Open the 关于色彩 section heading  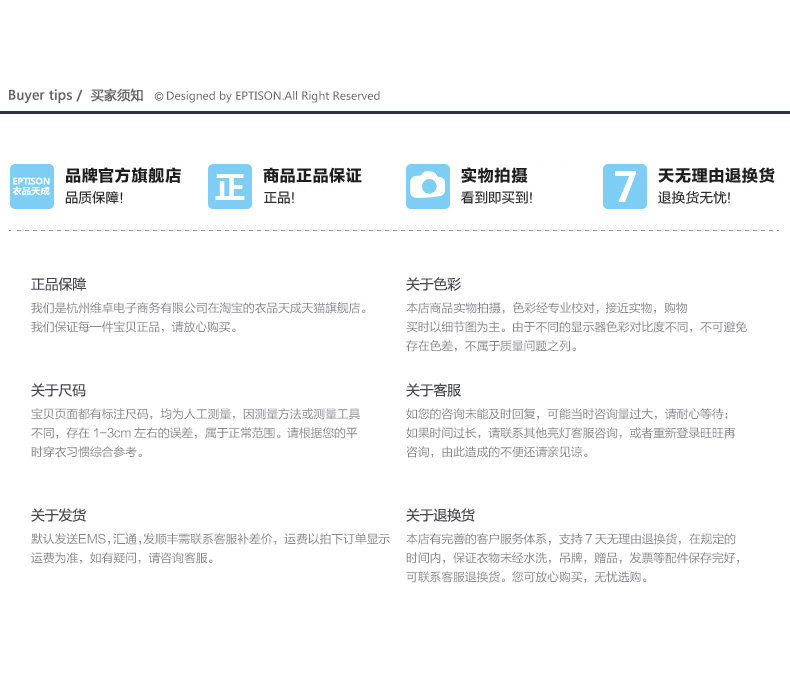433,284
